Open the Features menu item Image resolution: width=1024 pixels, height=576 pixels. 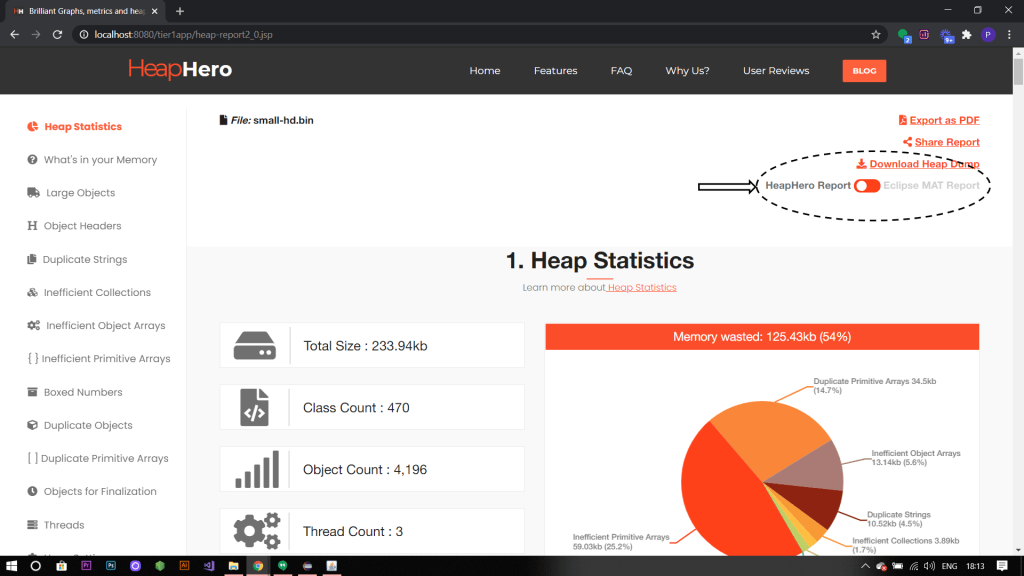[555, 71]
